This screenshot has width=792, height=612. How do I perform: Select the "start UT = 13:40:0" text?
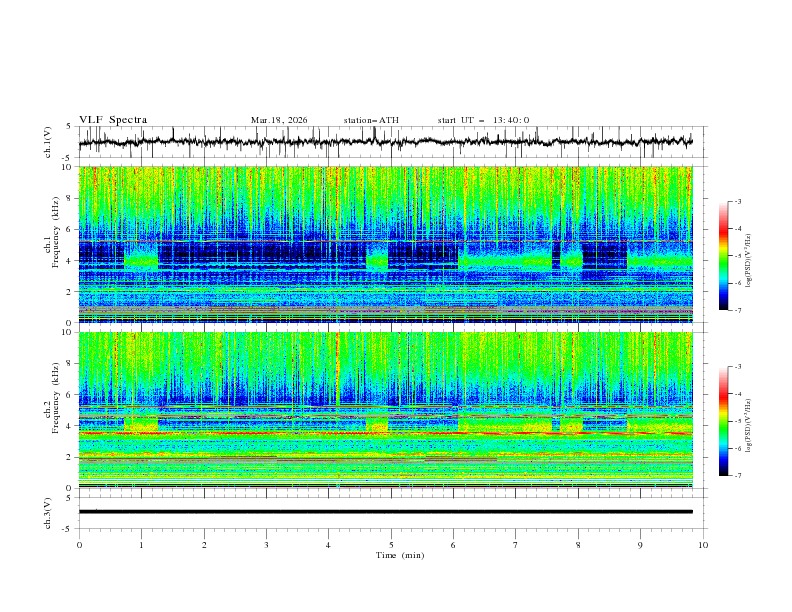pyautogui.click(x=483, y=120)
